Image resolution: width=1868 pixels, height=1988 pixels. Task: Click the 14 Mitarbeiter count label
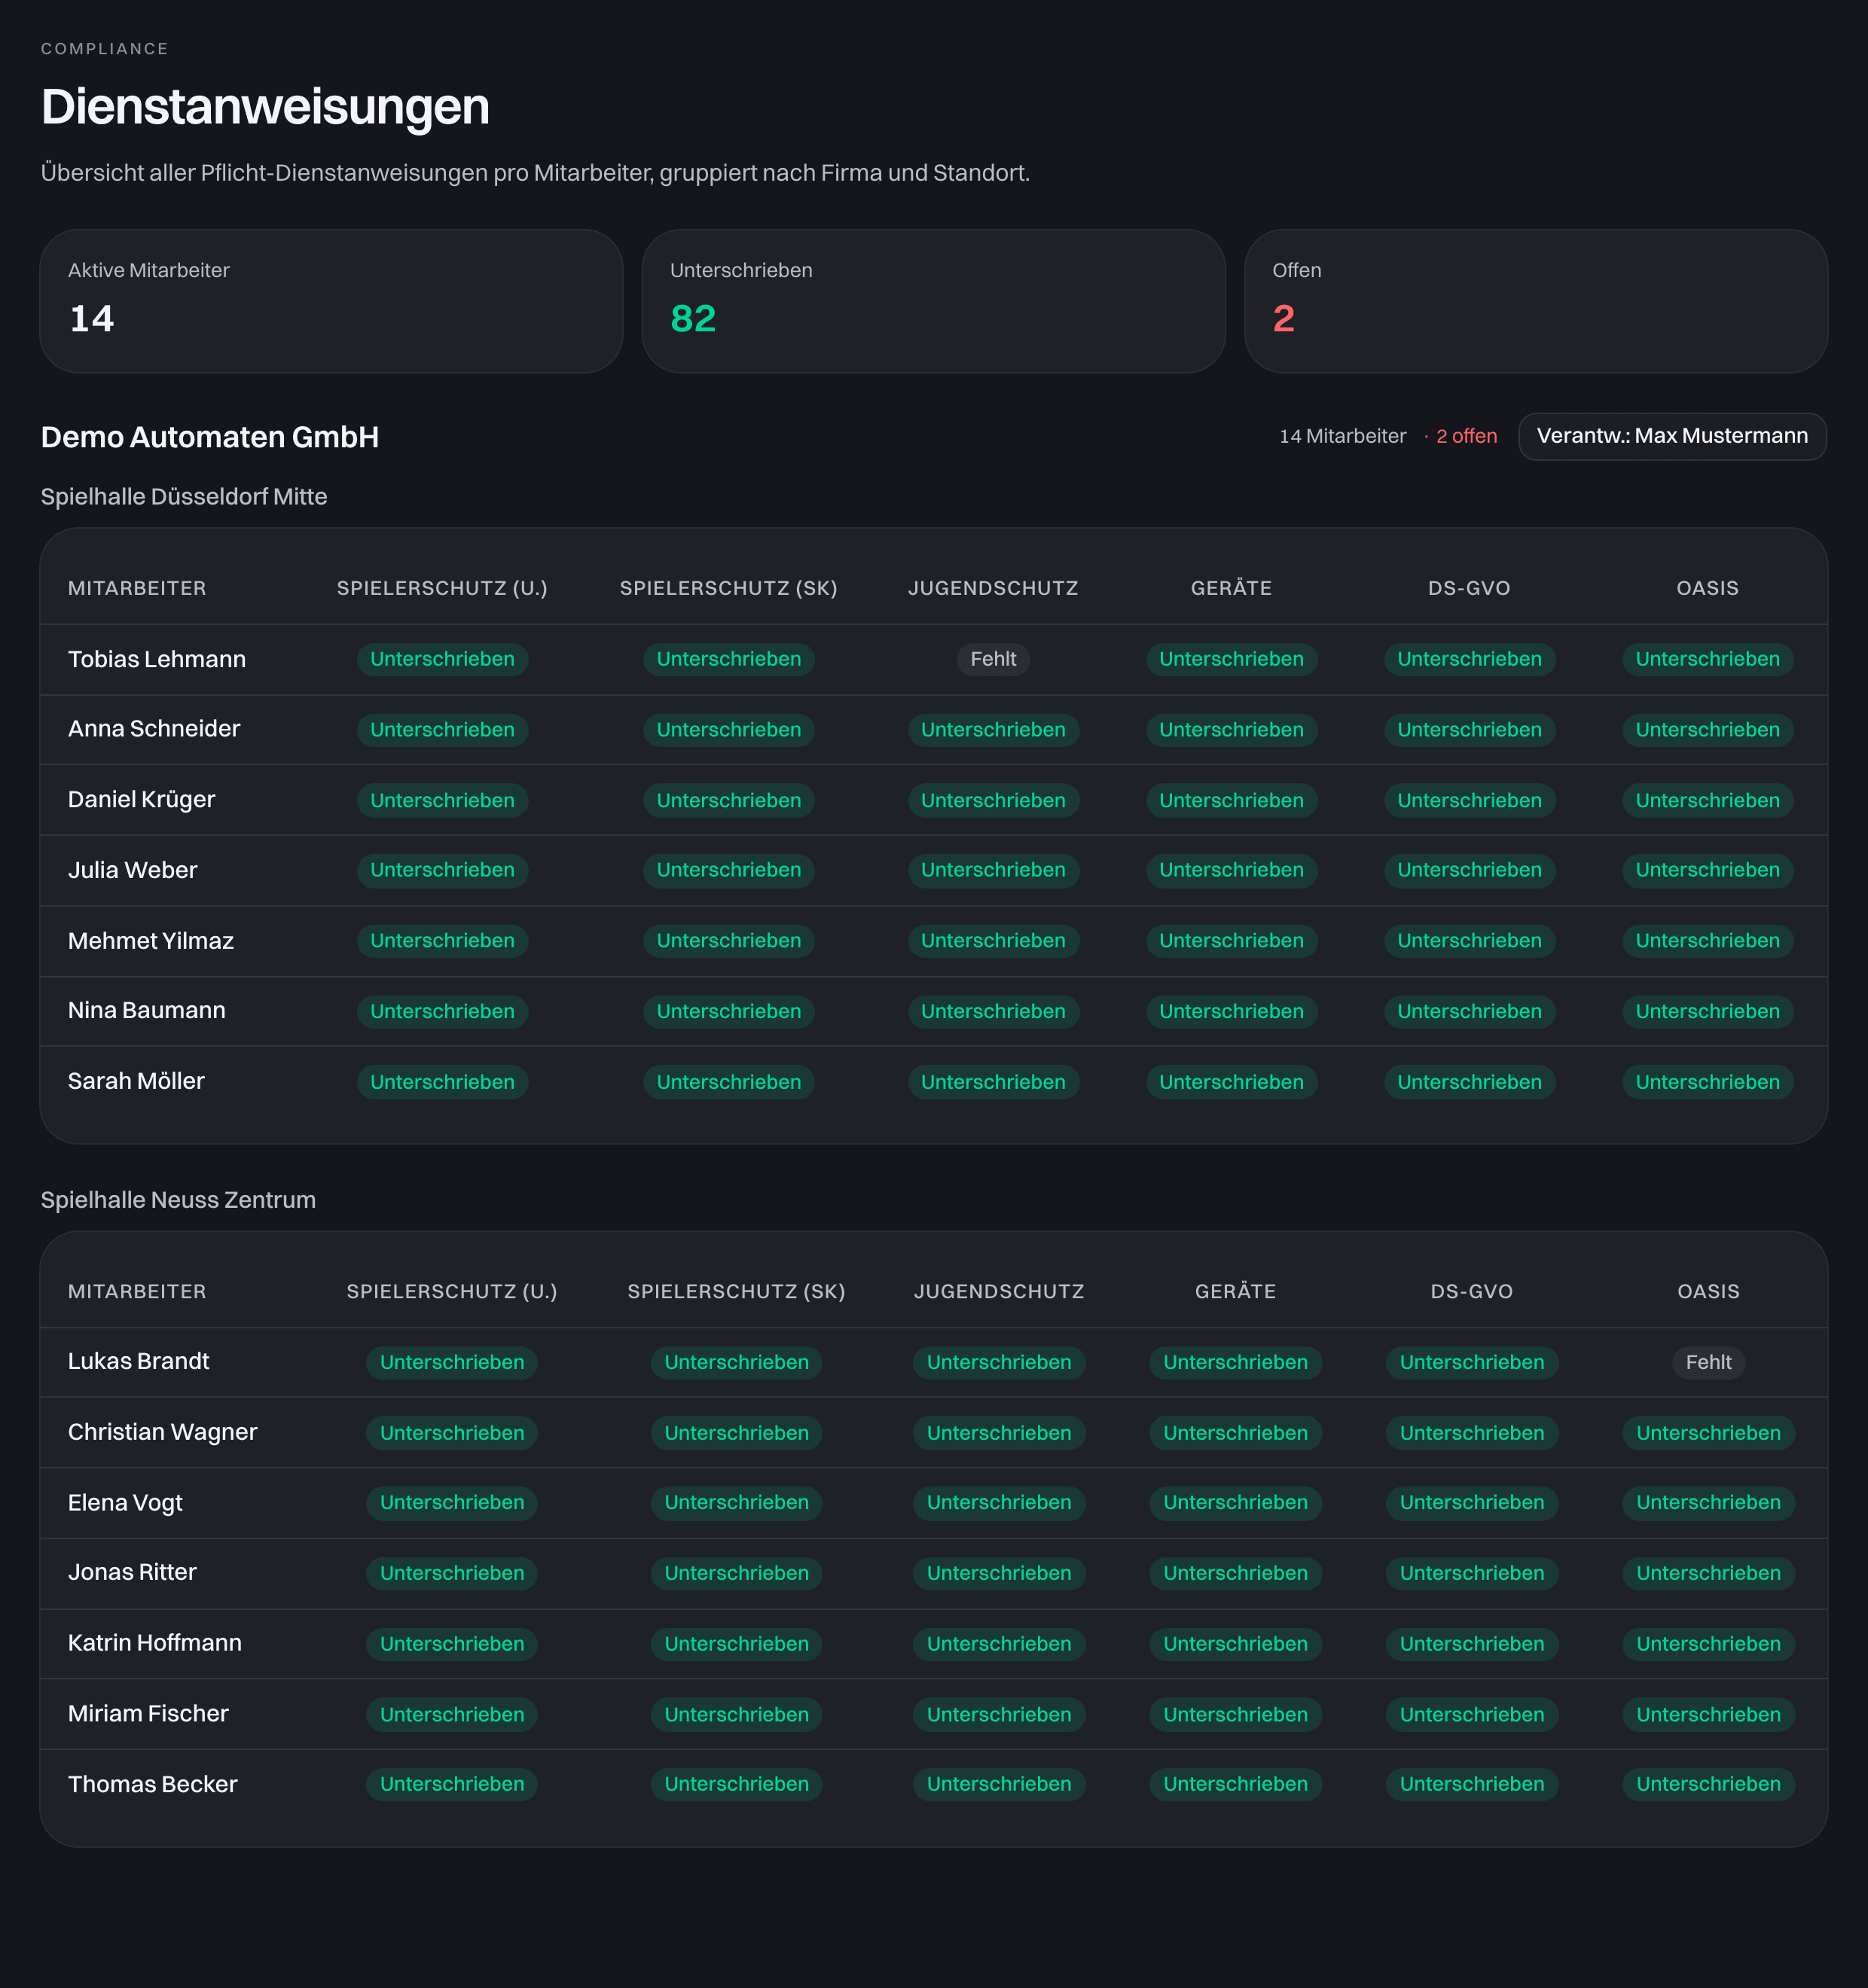(x=1342, y=436)
